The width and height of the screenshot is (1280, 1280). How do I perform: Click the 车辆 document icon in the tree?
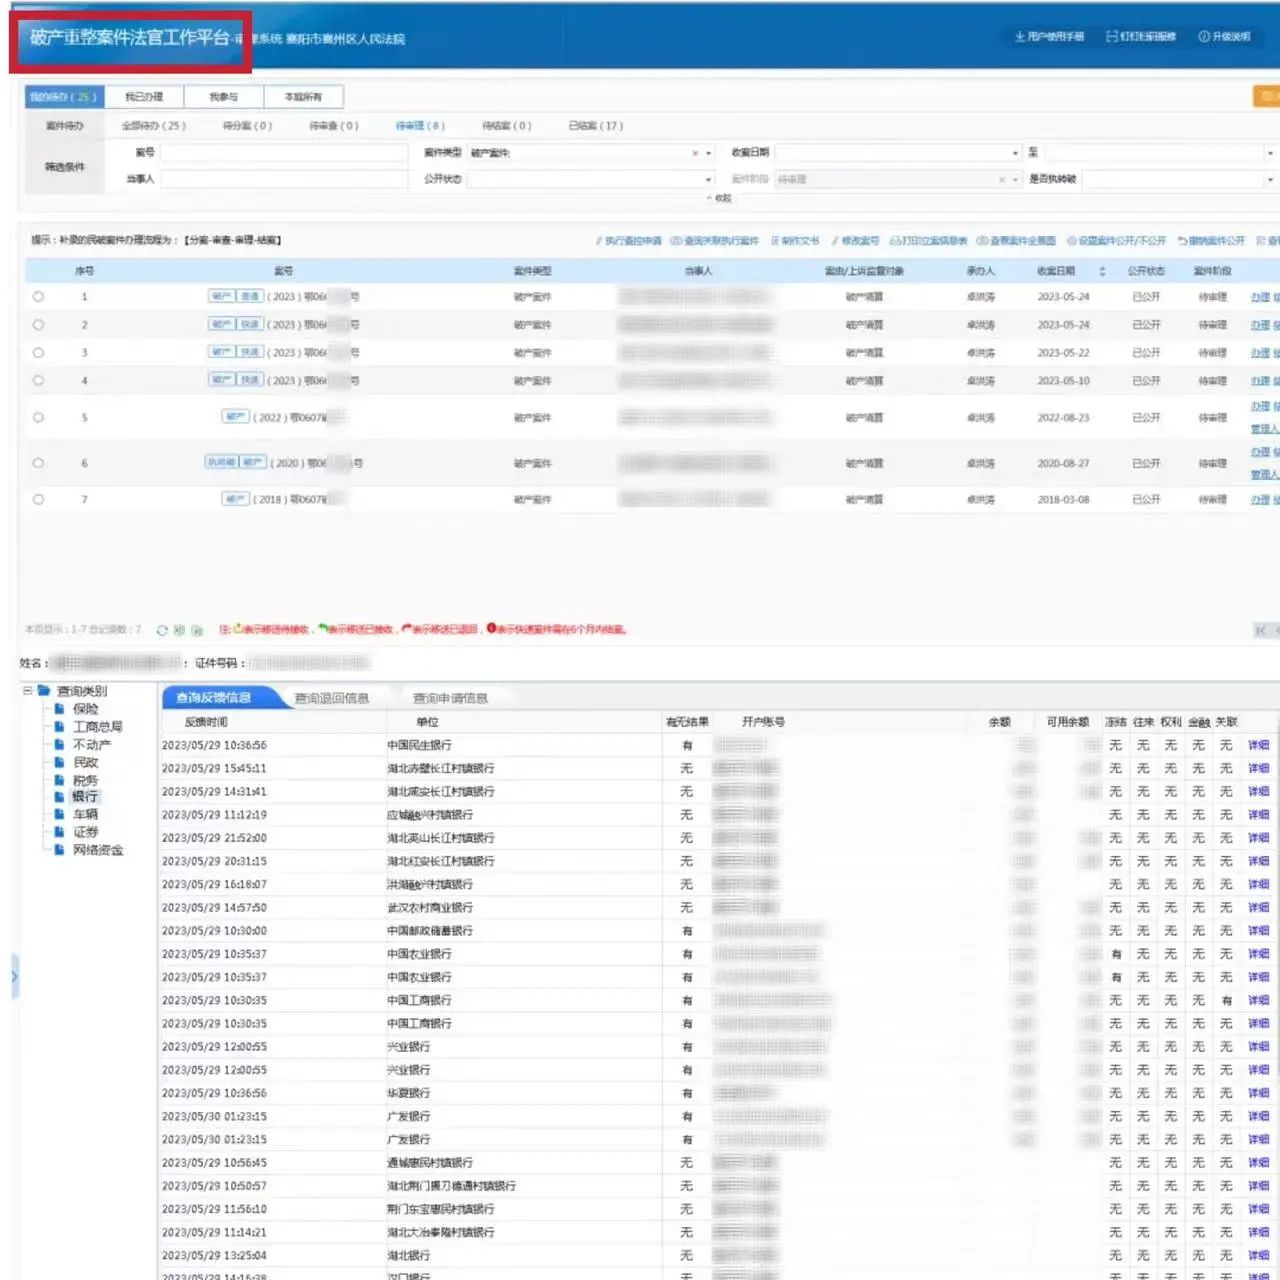[x=60, y=815]
